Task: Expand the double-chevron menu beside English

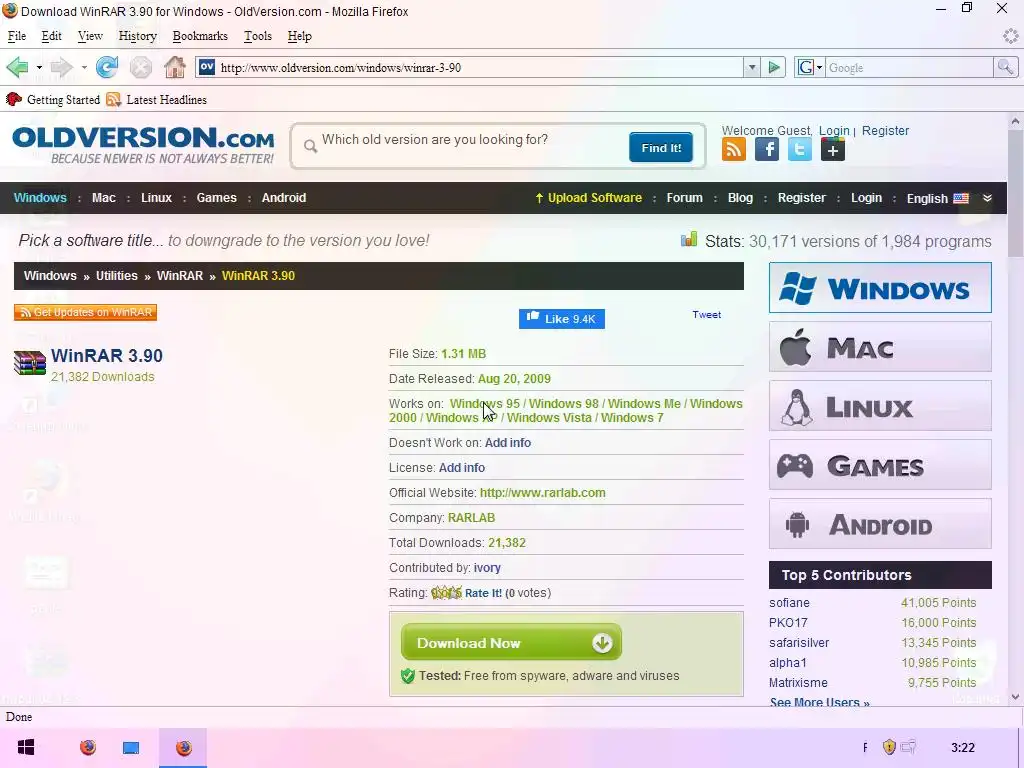Action: click(987, 199)
